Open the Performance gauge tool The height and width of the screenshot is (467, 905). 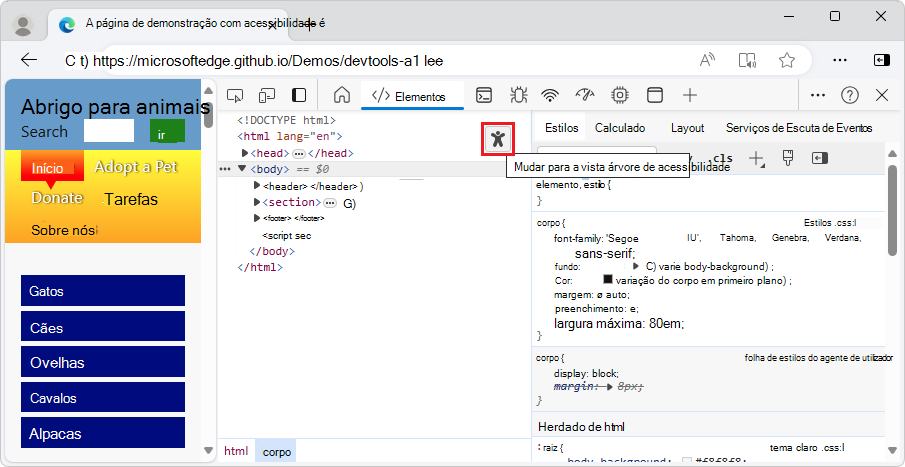(x=585, y=95)
